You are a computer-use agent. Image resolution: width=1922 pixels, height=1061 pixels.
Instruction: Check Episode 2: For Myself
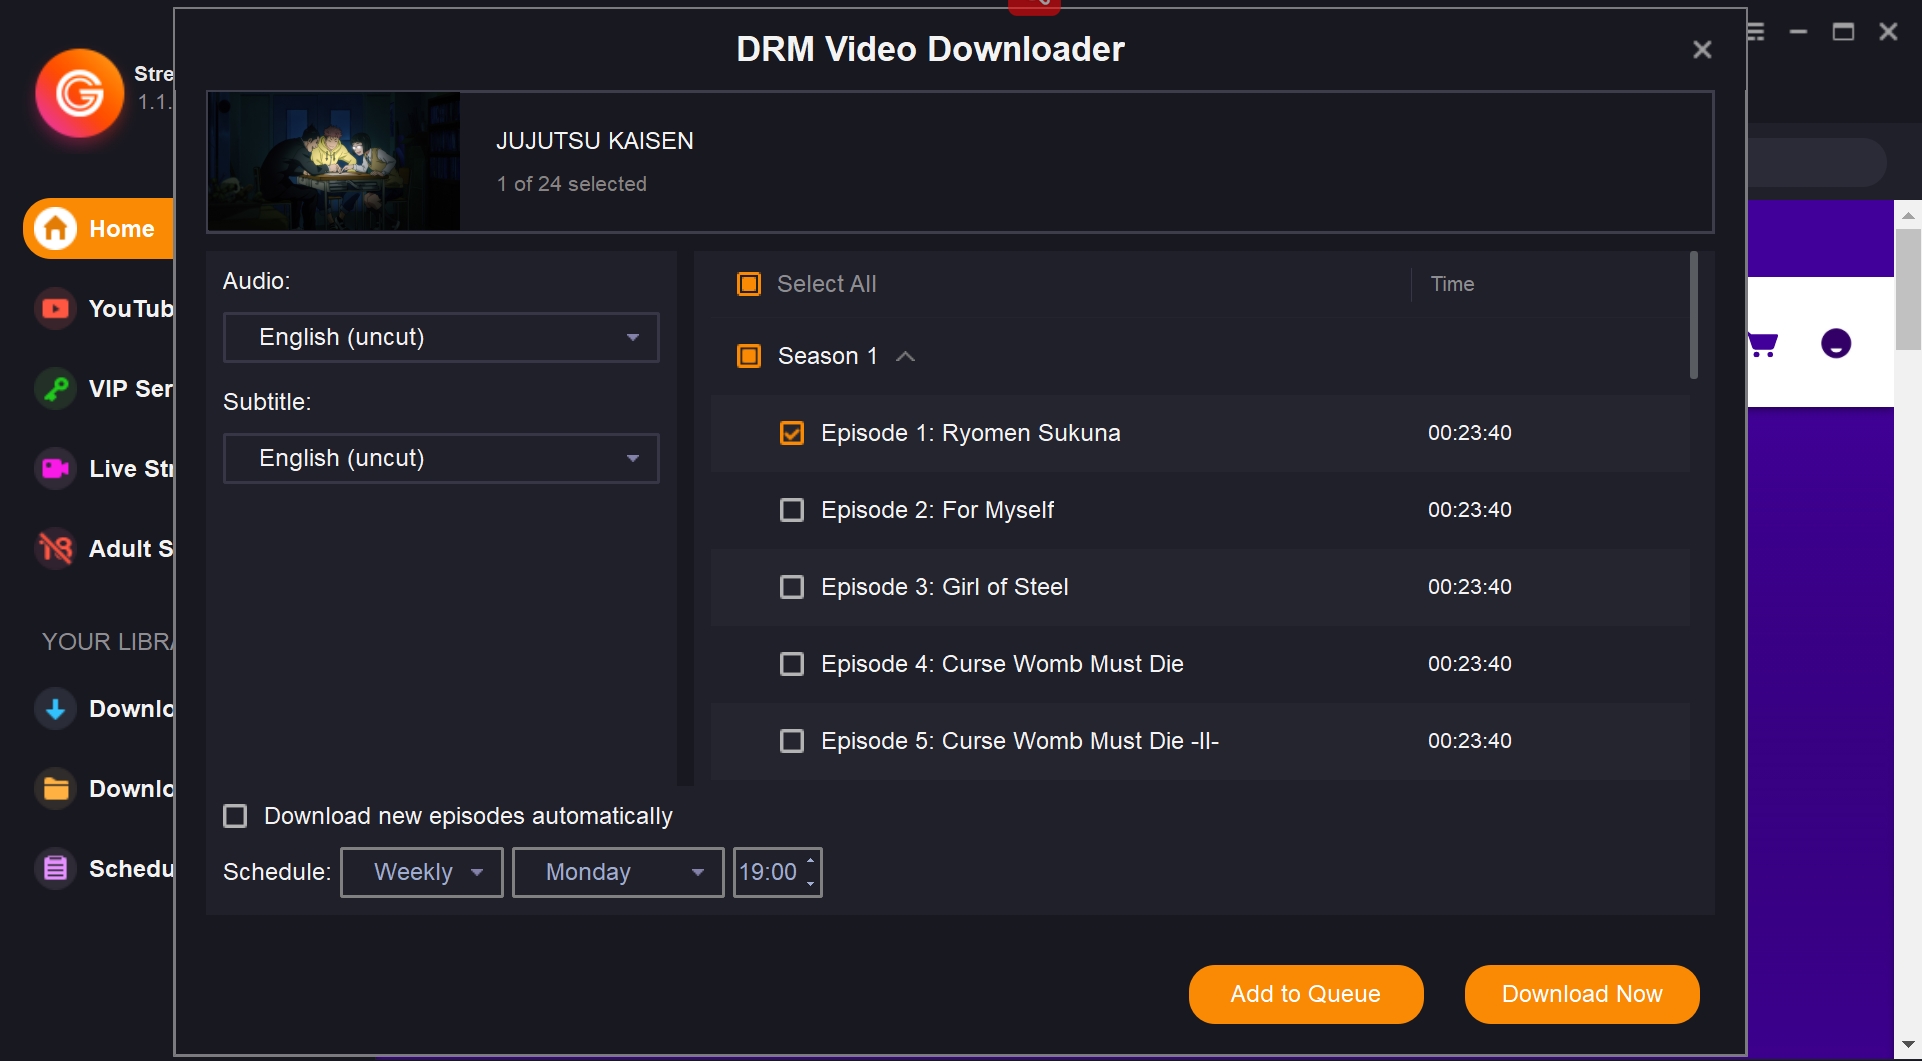(792, 510)
